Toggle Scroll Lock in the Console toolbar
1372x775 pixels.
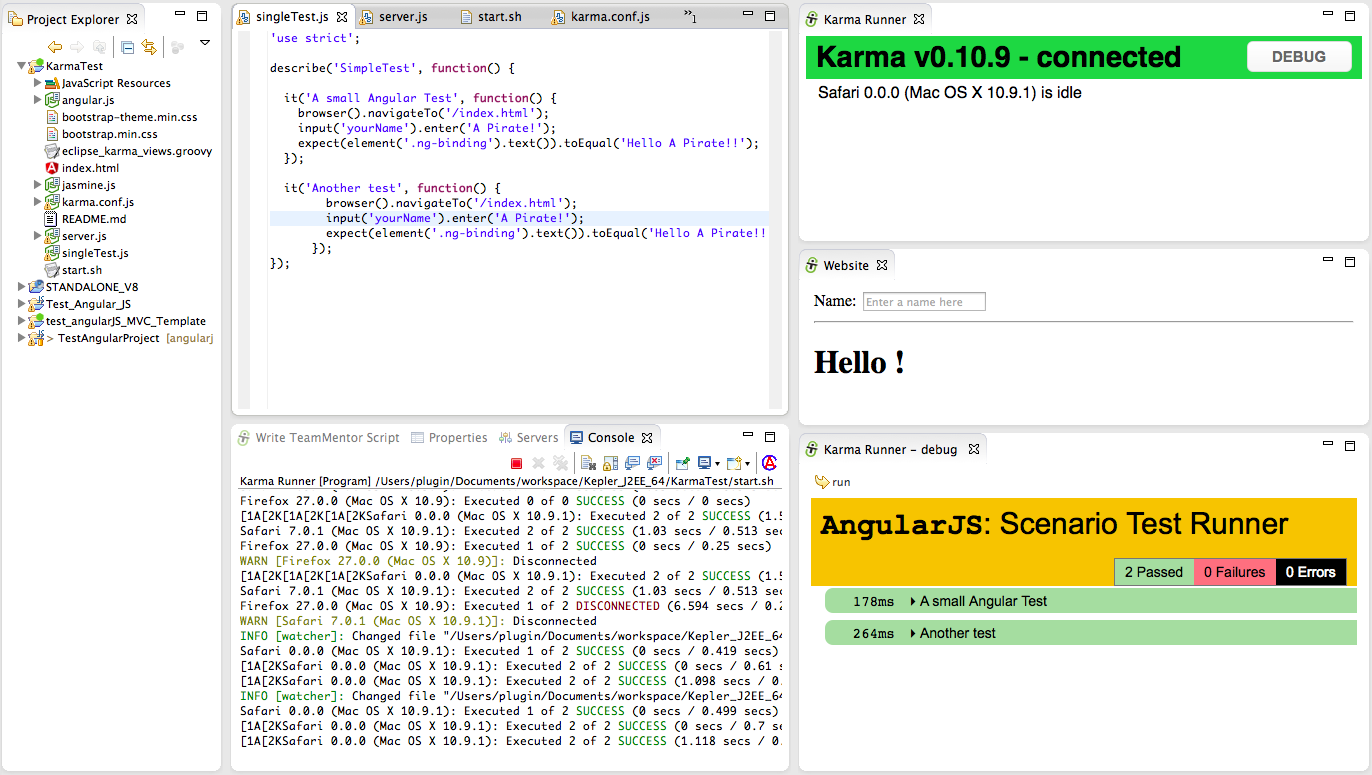[610, 463]
